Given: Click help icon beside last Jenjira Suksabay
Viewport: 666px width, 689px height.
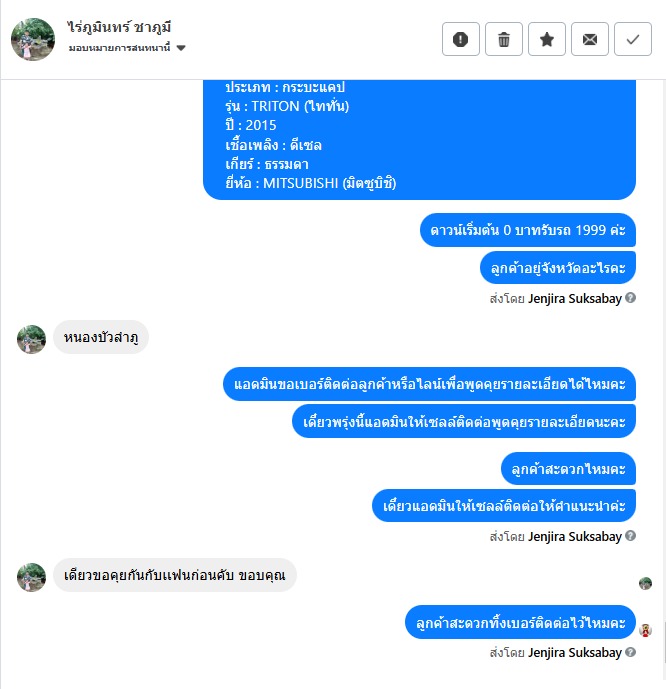Looking at the screenshot, I should coord(630,652).
